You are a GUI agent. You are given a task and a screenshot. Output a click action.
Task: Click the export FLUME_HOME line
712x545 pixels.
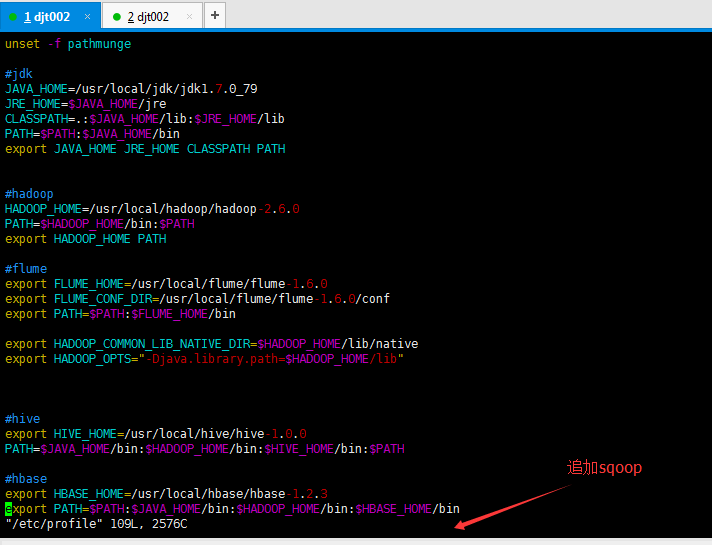[166, 284]
